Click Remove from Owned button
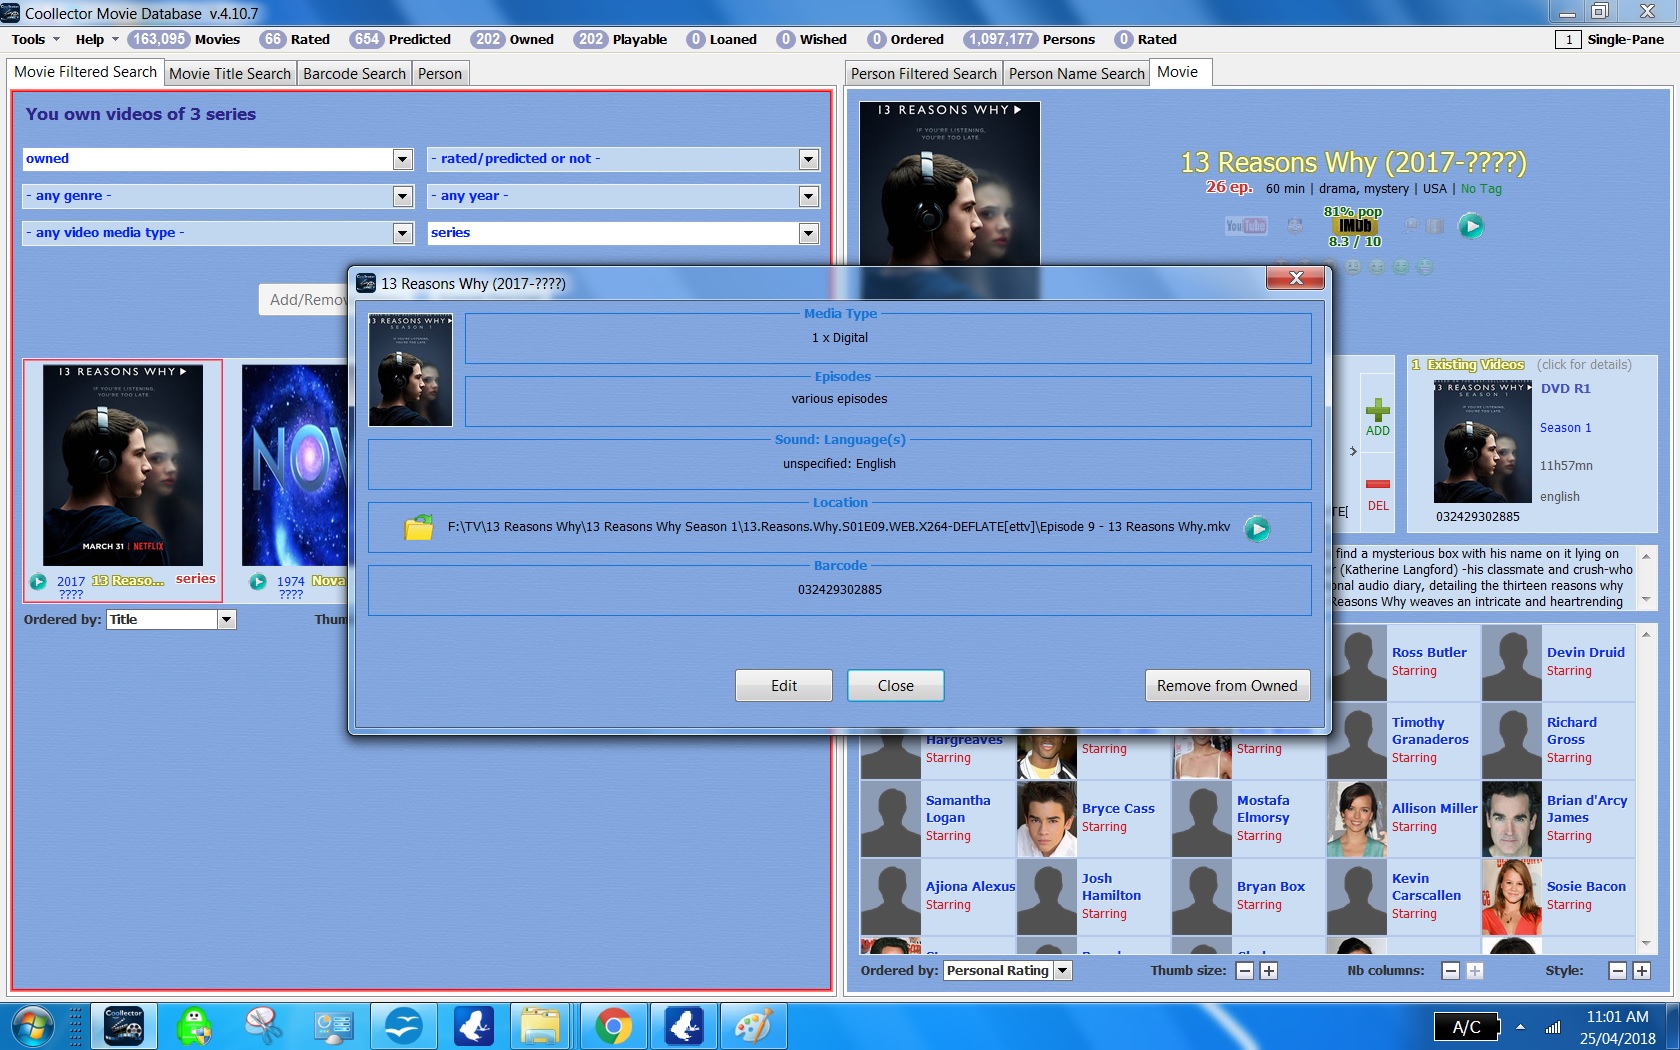This screenshot has height=1050, width=1680. tap(1227, 686)
